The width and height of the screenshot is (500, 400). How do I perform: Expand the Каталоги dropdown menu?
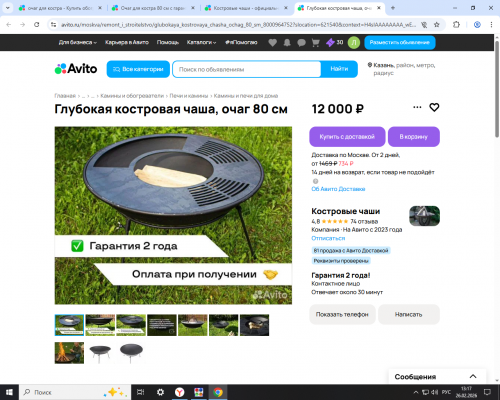click(x=201, y=42)
